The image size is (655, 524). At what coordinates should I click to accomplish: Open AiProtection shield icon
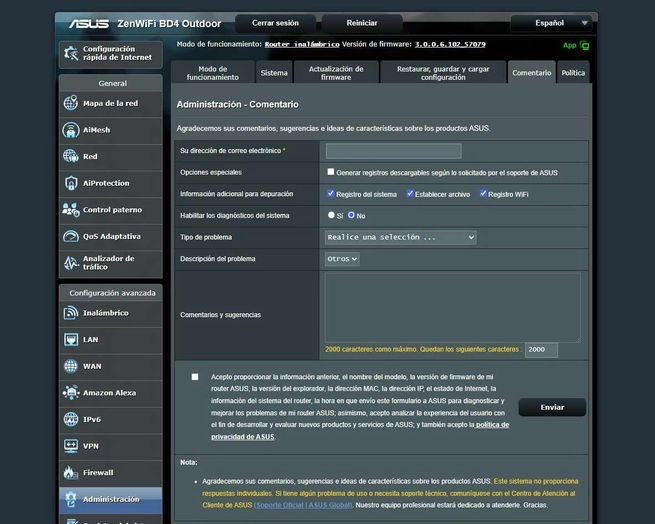(x=70, y=183)
